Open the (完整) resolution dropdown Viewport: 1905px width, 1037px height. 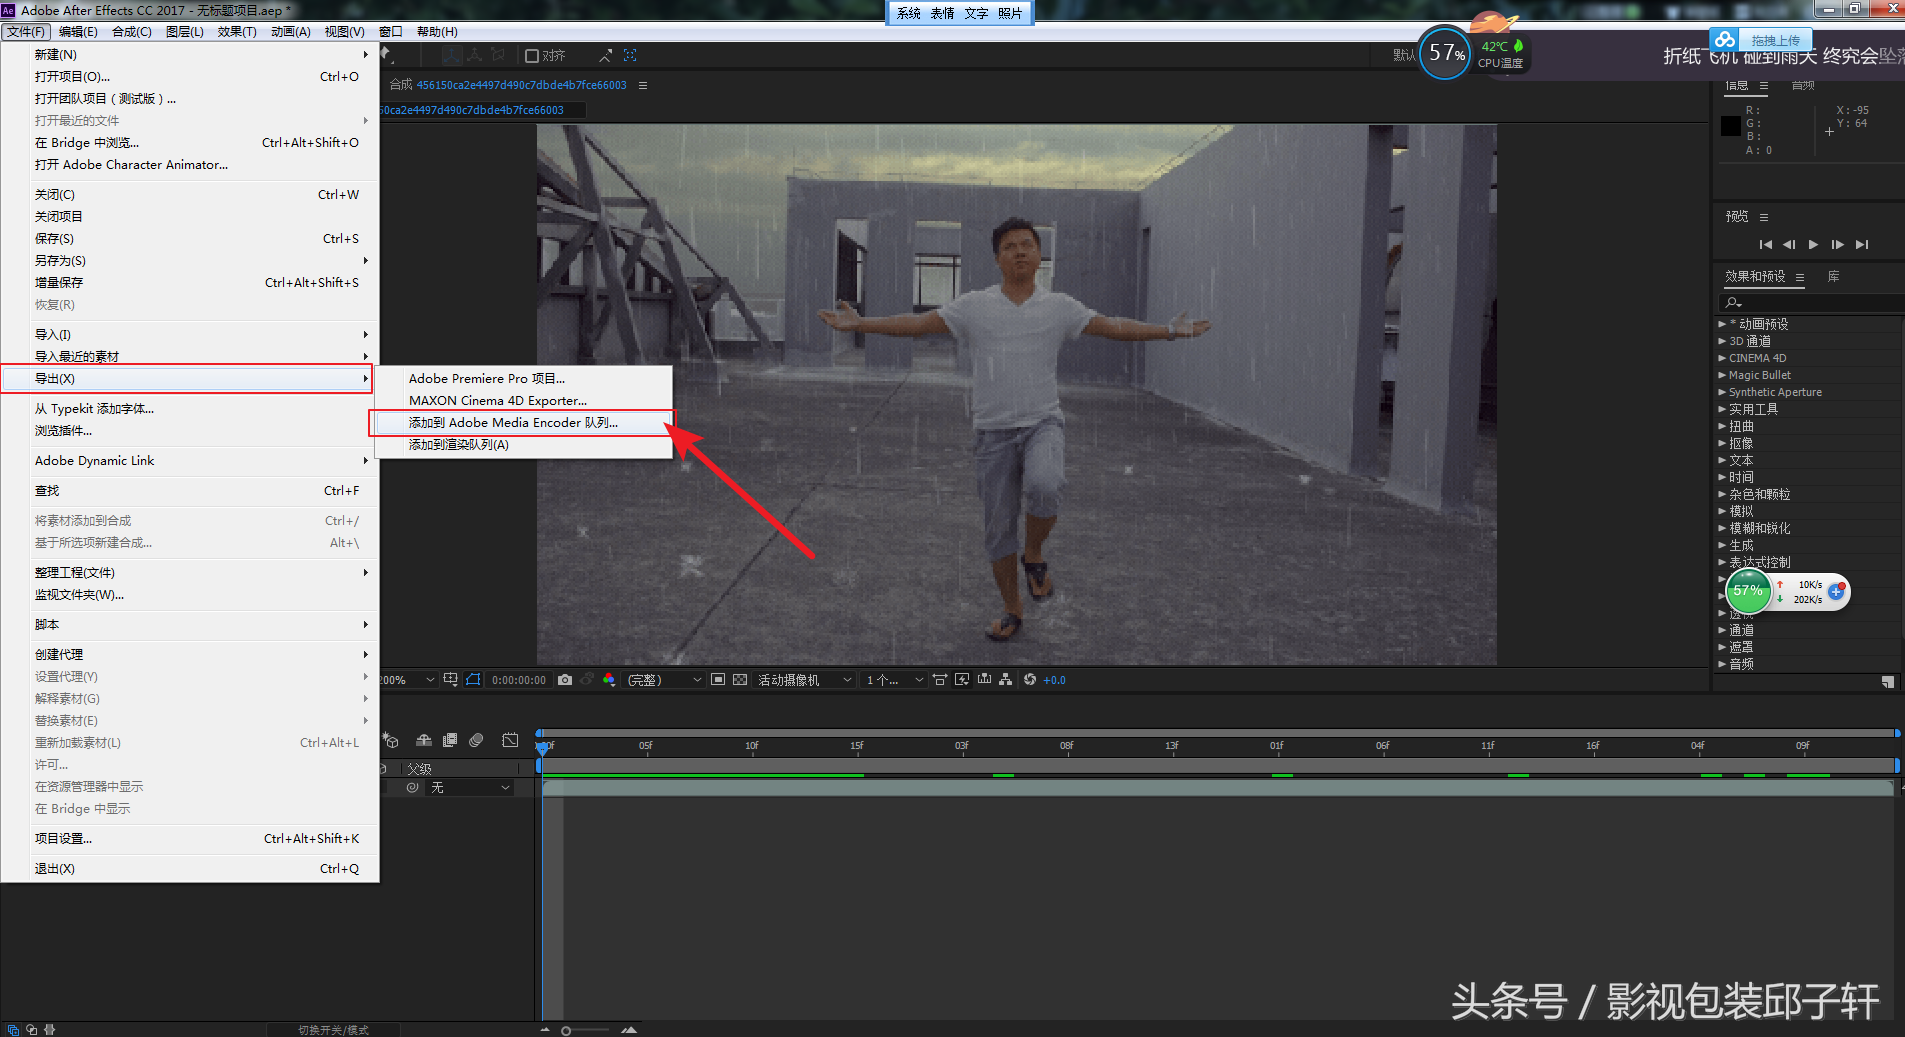tap(664, 680)
